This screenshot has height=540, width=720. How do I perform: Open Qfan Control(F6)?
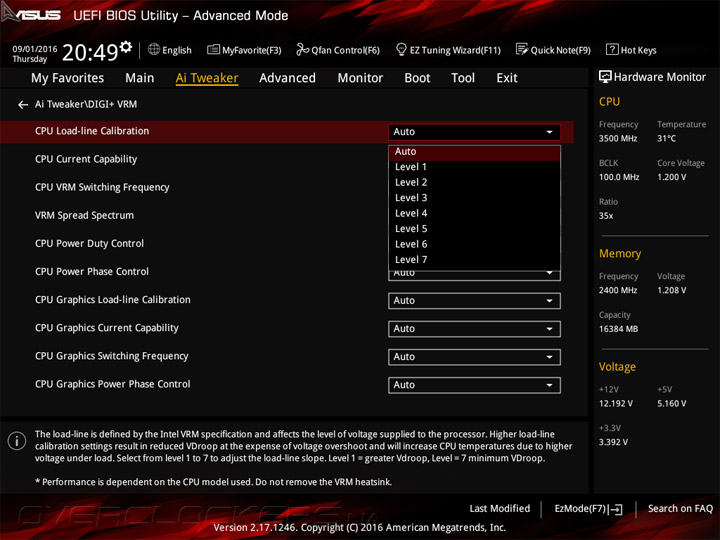tap(338, 50)
